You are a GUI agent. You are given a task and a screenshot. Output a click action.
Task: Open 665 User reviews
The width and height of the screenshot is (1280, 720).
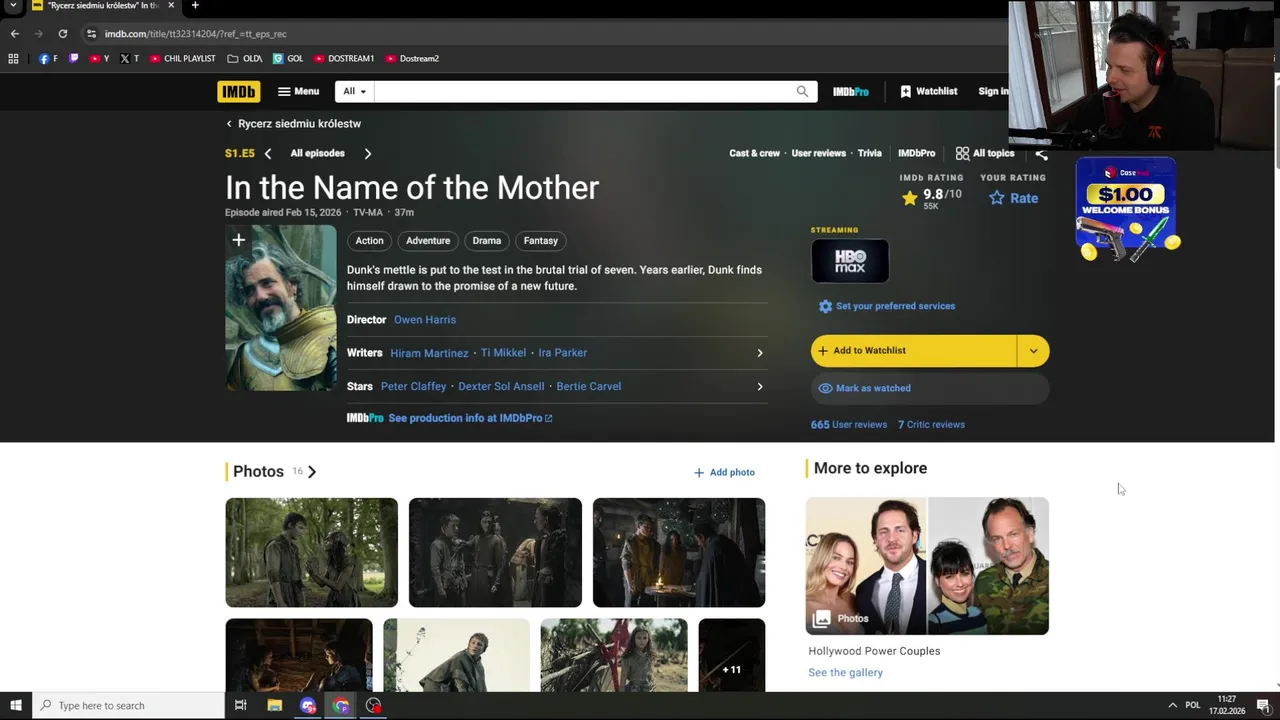tap(849, 425)
